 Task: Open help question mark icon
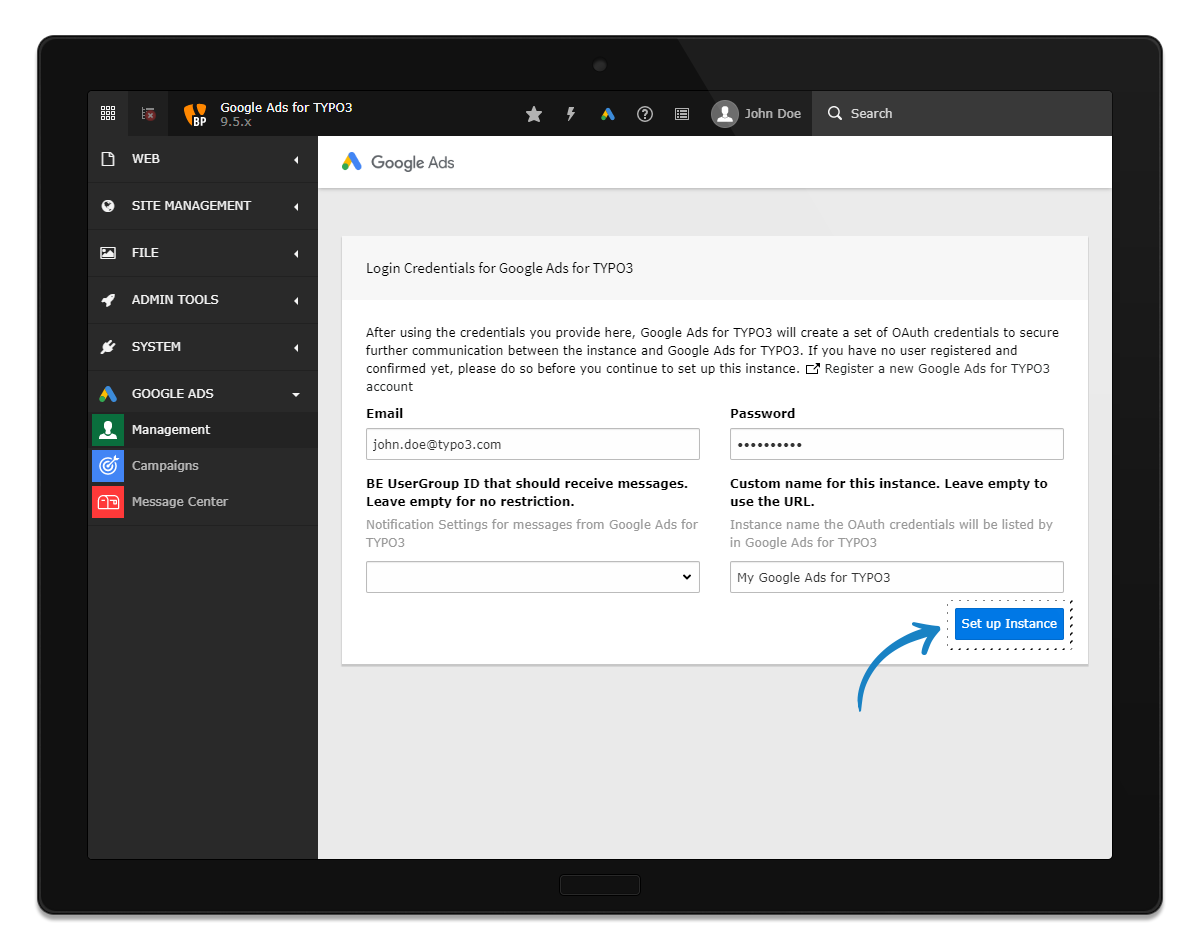(645, 114)
